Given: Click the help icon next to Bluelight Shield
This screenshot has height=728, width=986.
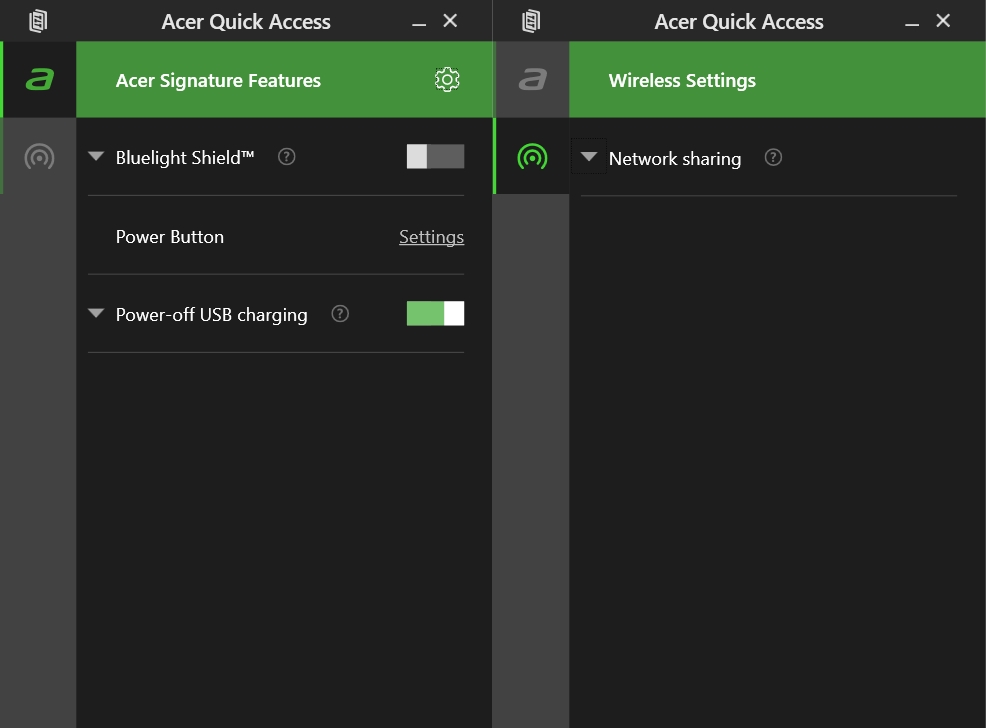Looking at the screenshot, I should tap(287, 156).
